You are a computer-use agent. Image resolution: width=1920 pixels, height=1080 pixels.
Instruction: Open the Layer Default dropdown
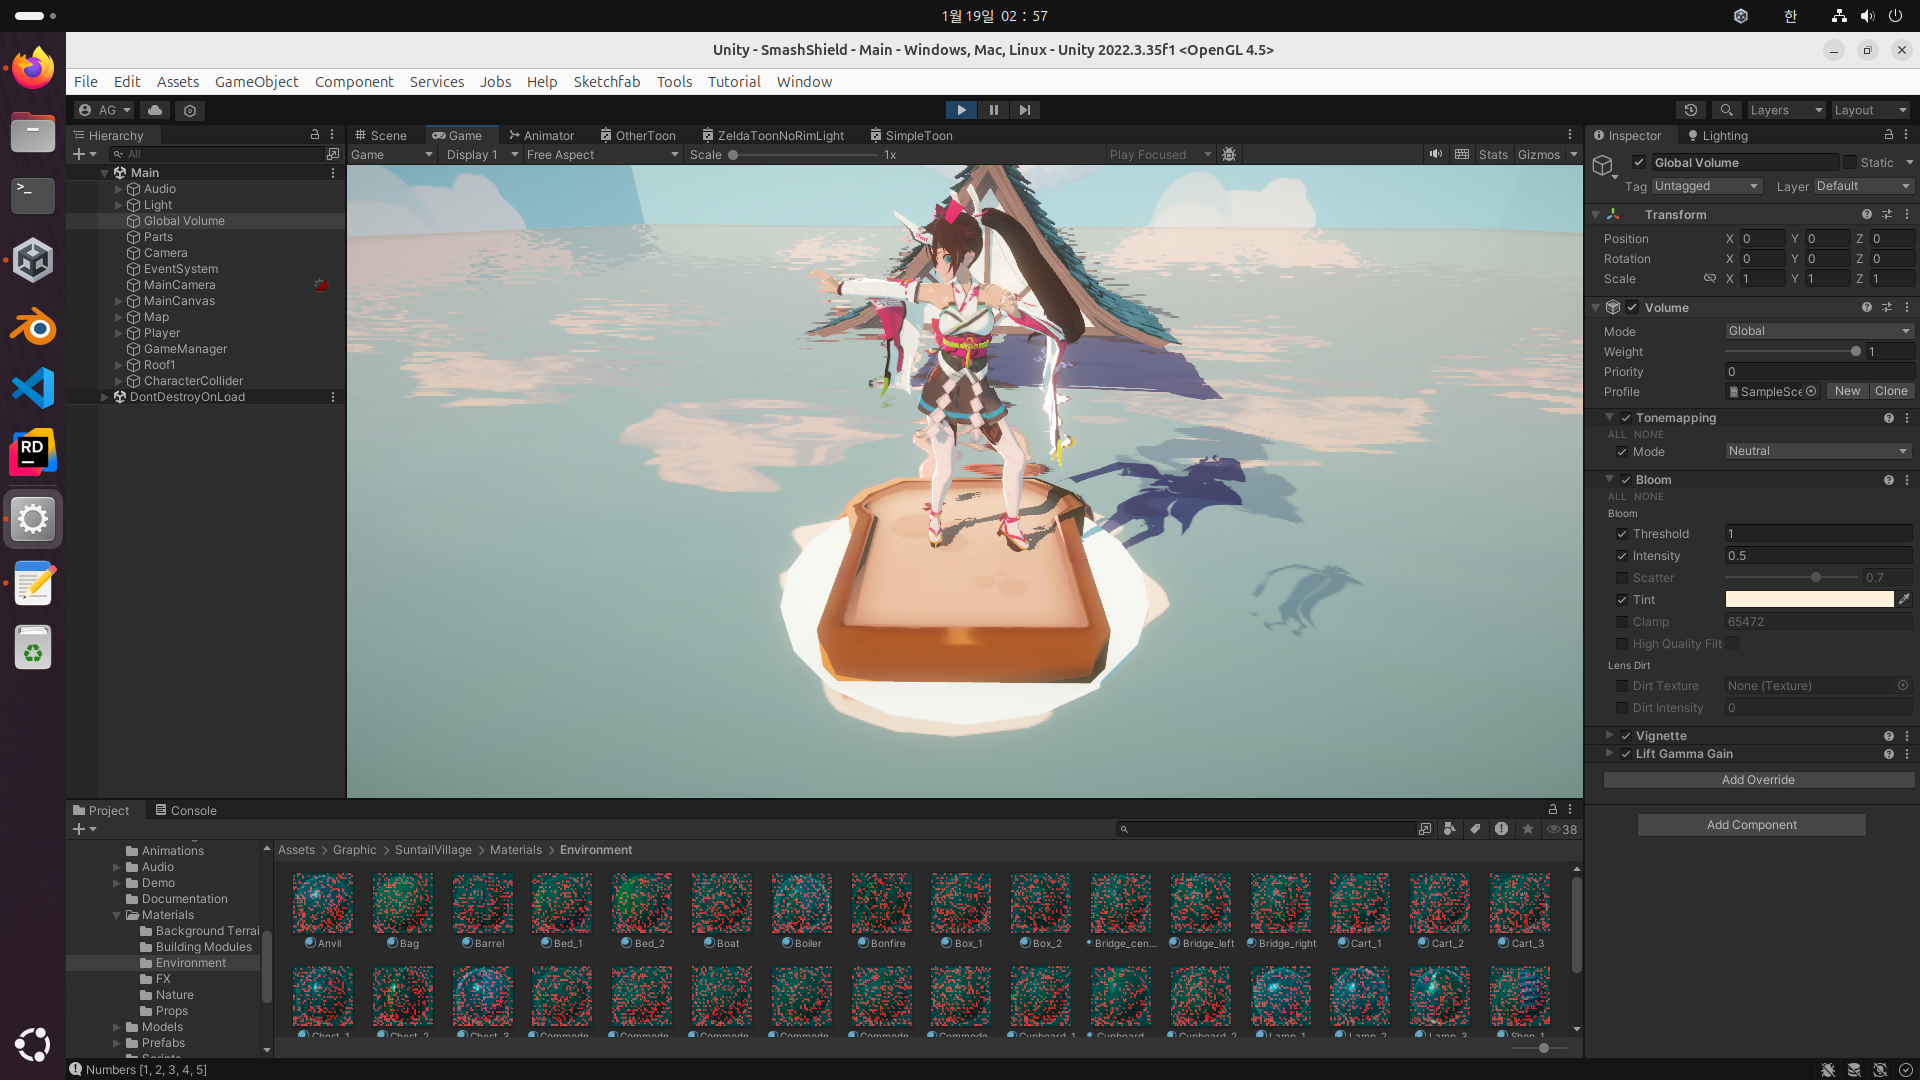coord(1863,186)
